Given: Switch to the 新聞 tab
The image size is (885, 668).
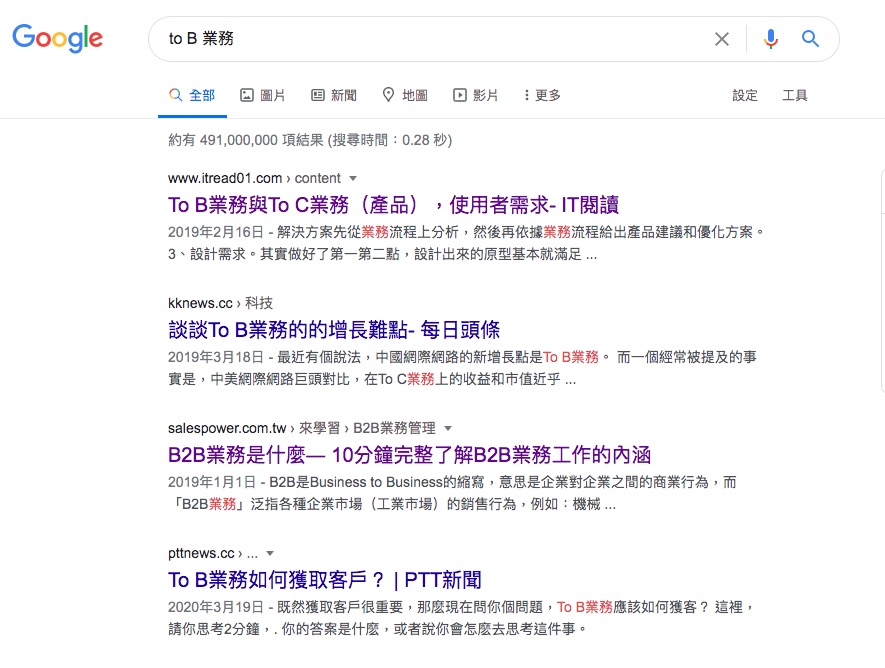Looking at the screenshot, I should pyautogui.click(x=334, y=95).
